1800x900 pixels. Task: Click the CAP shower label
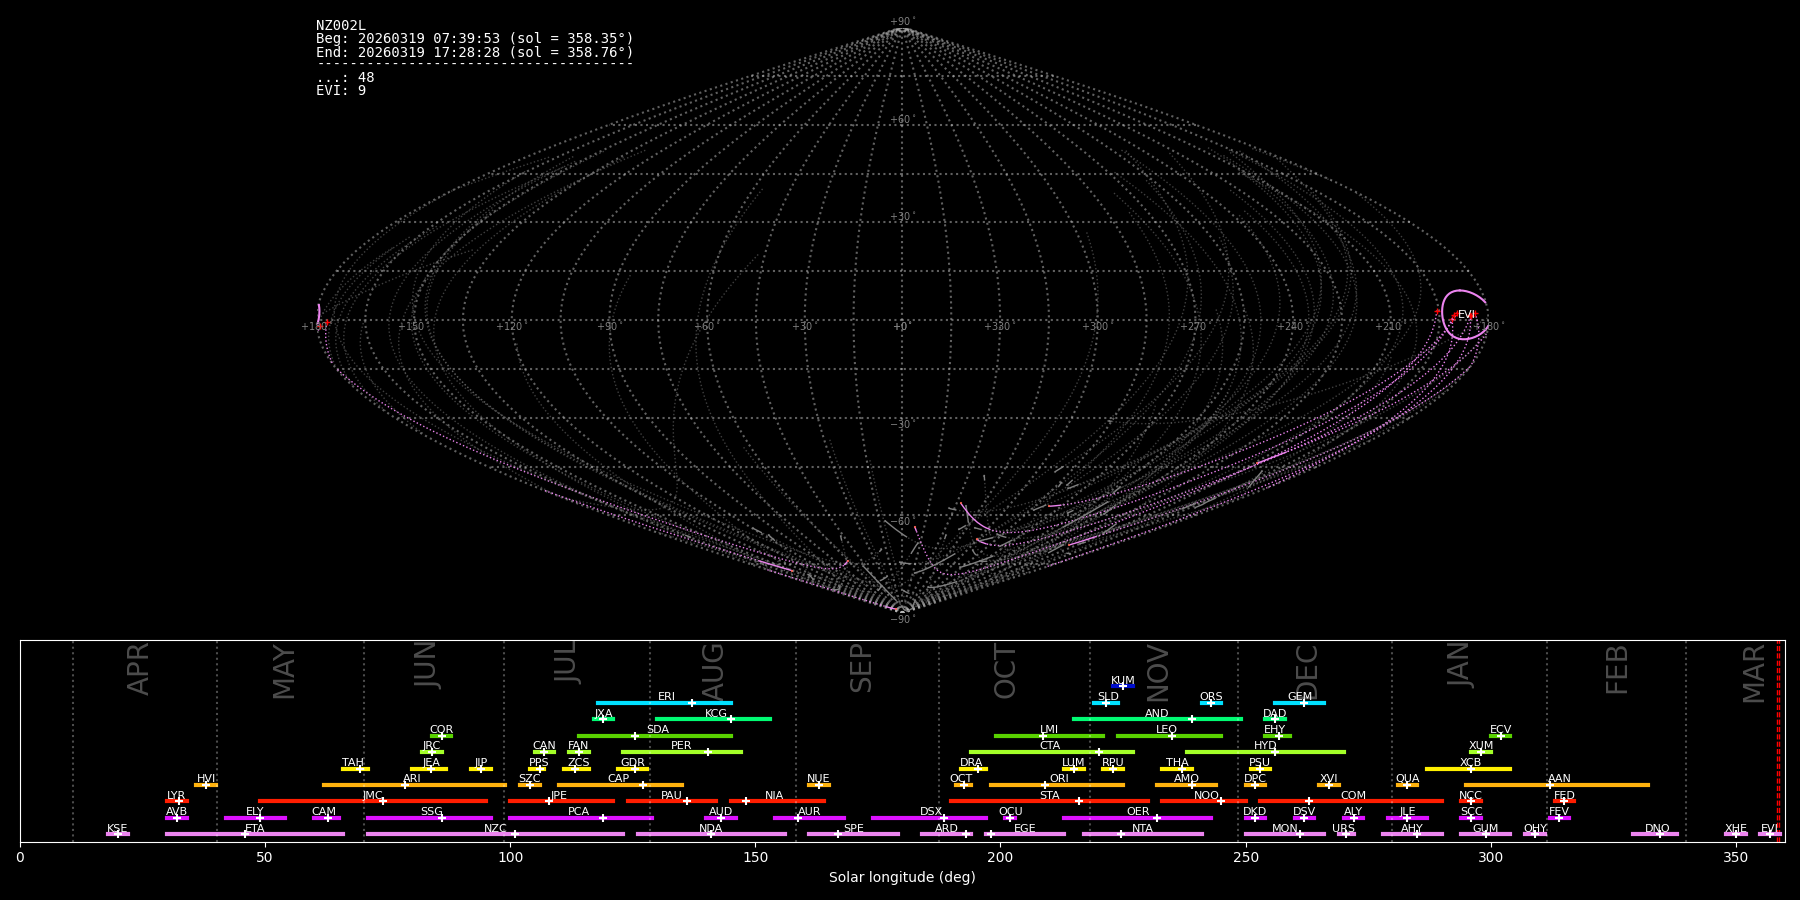tap(618, 778)
